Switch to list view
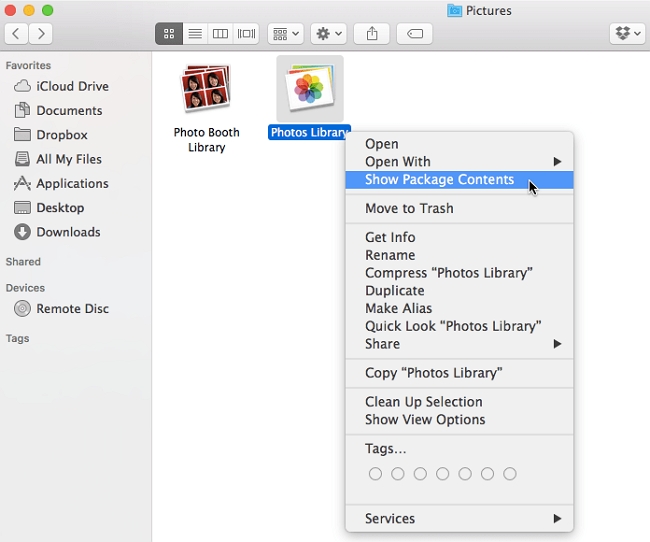The width and height of the screenshot is (650, 542). pyautogui.click(x=195, y=34)
